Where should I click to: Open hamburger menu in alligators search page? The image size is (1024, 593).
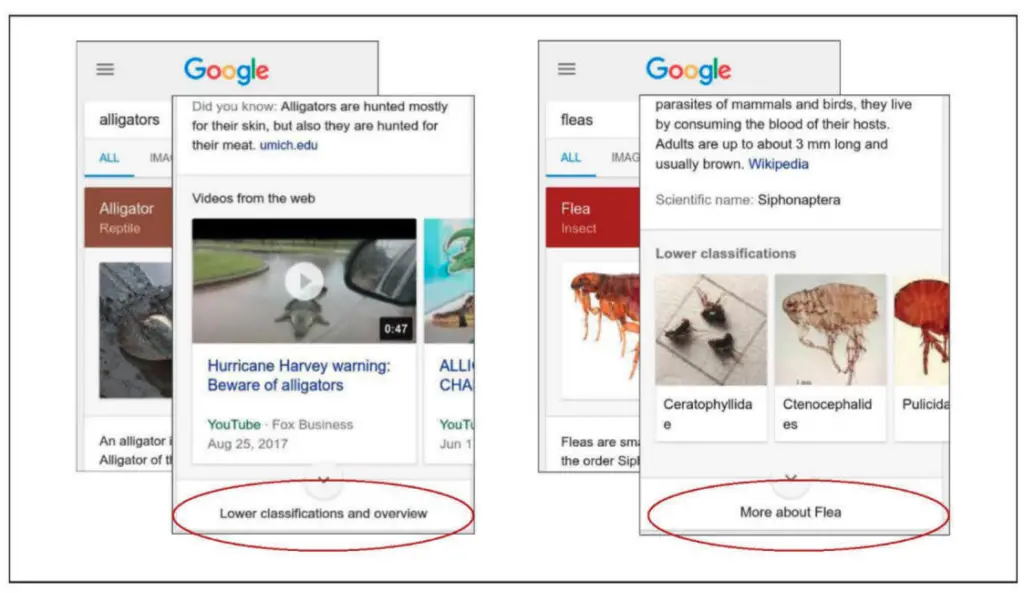point(105,69)
